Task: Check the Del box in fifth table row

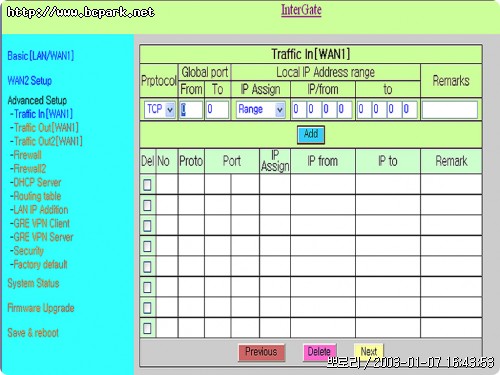Action: tap(147, 267)
